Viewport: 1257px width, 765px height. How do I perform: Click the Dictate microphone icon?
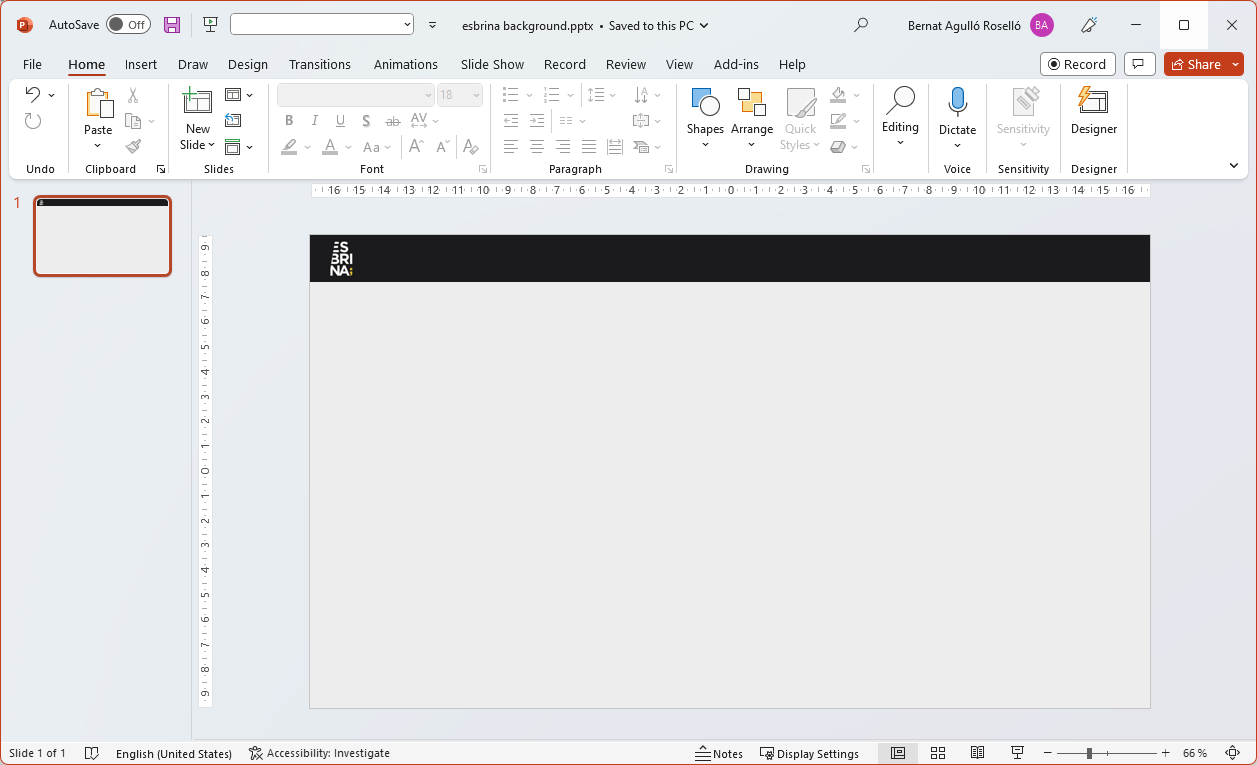click(x=957, y=102)
